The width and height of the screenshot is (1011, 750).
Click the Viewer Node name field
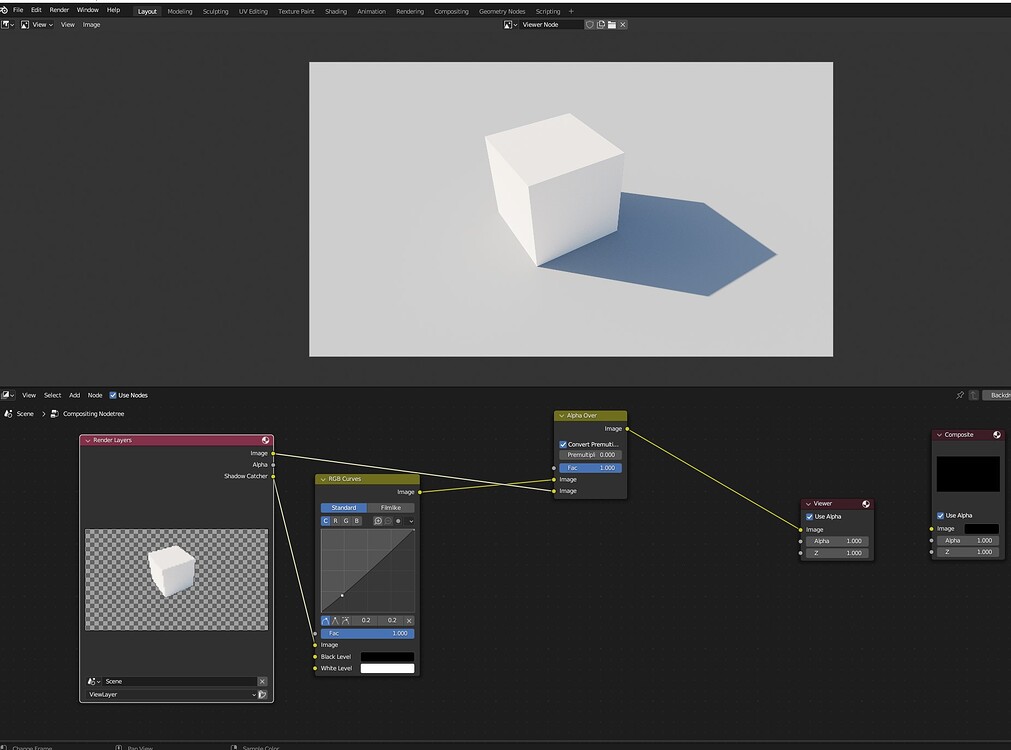pyautogui.click(x=551, y=25)
